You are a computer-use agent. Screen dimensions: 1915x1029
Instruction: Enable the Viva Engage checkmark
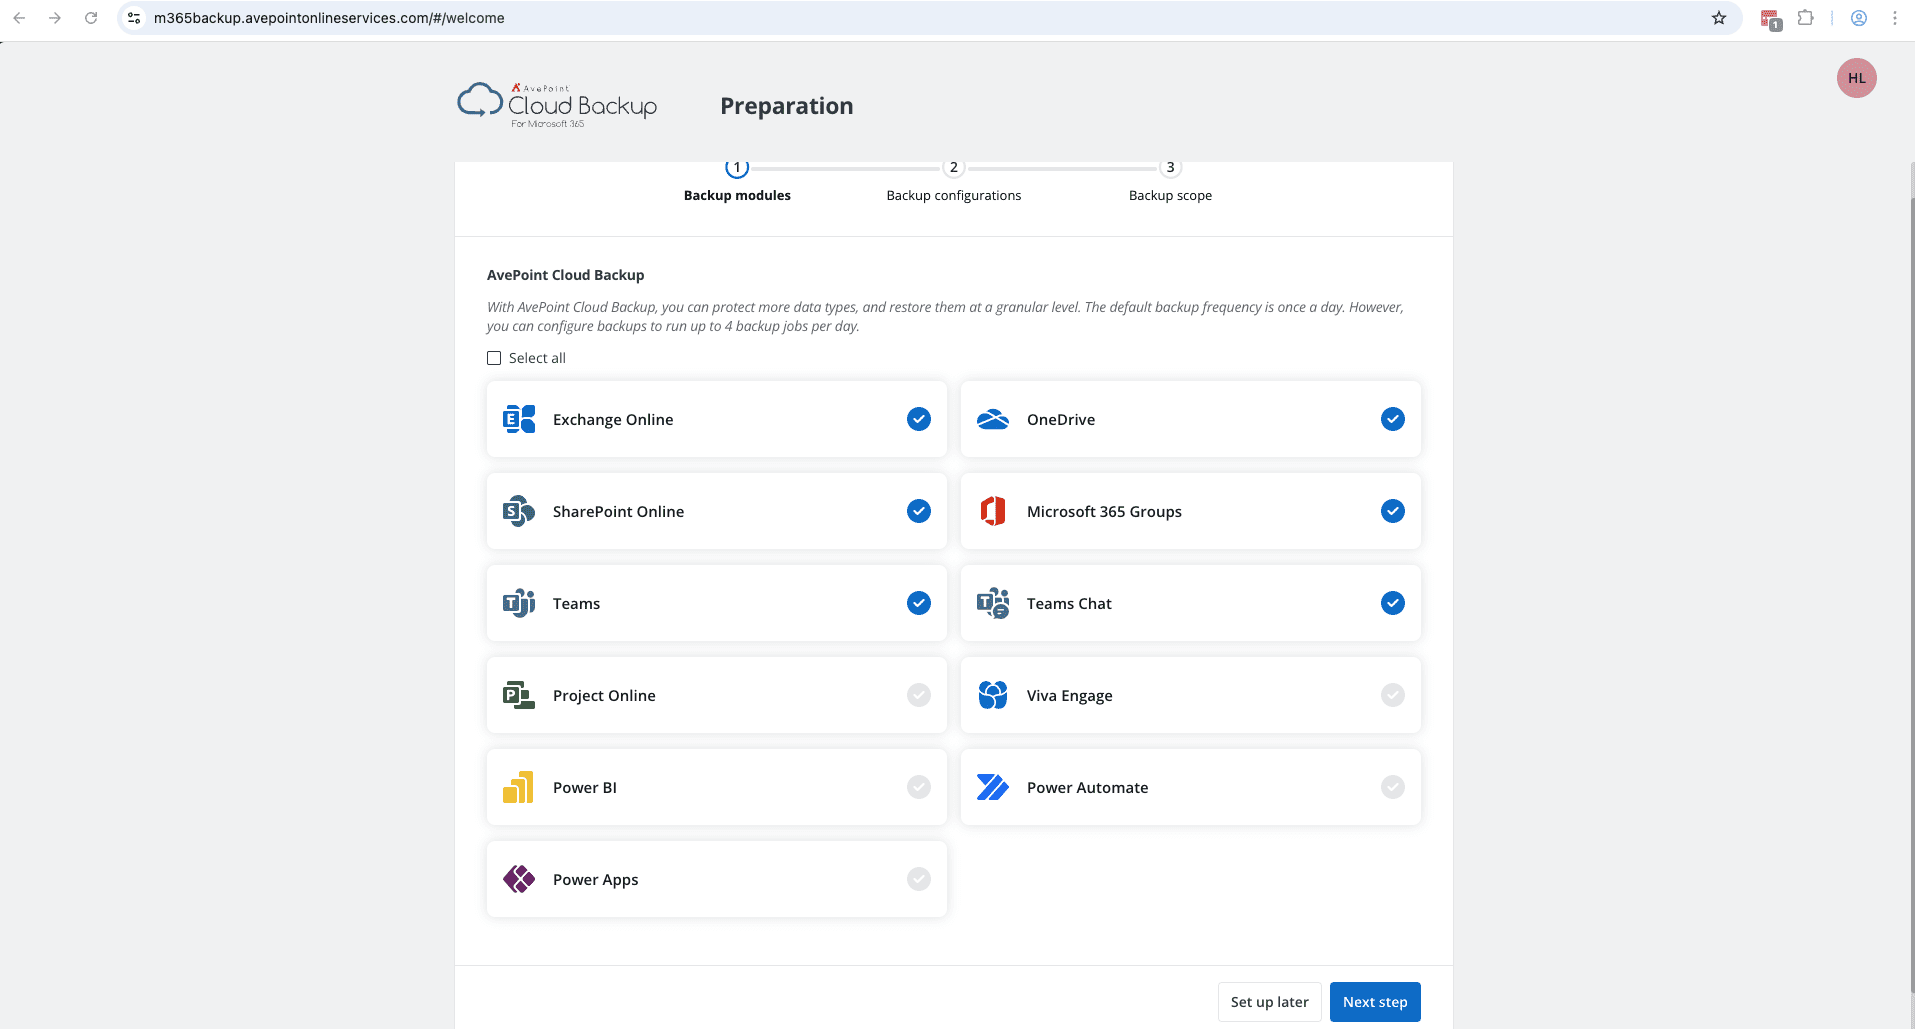pyautogui.click(x=1393, y=695)
